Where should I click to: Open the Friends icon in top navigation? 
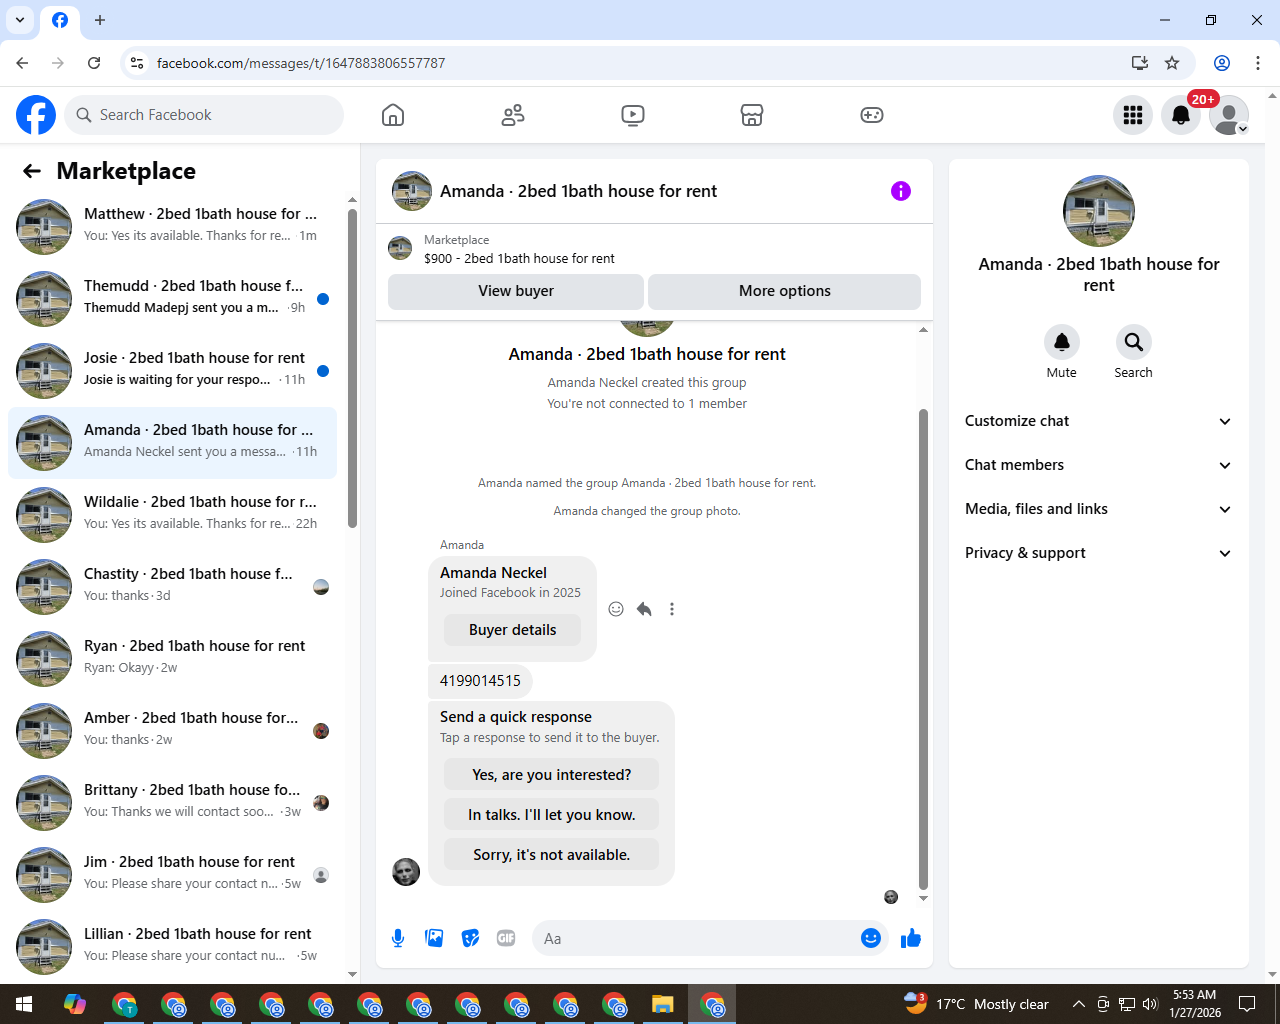pos(513,115)
